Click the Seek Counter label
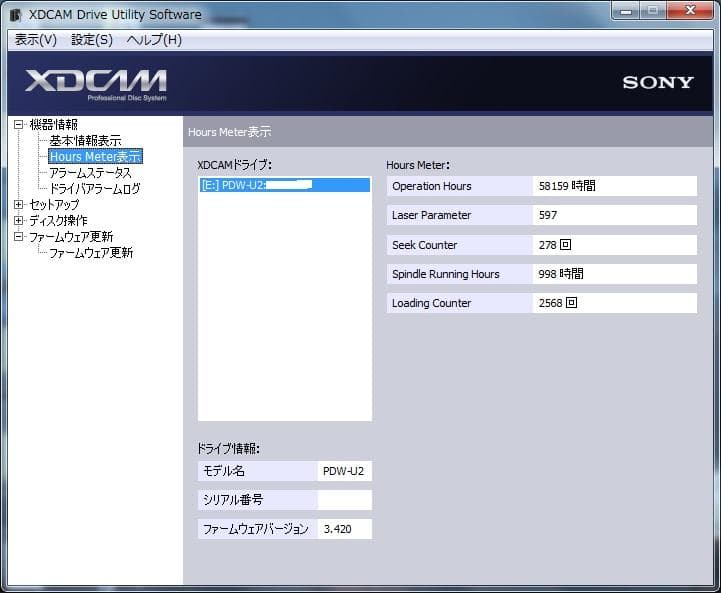This screenshot has width=721, height=593. 424,245
